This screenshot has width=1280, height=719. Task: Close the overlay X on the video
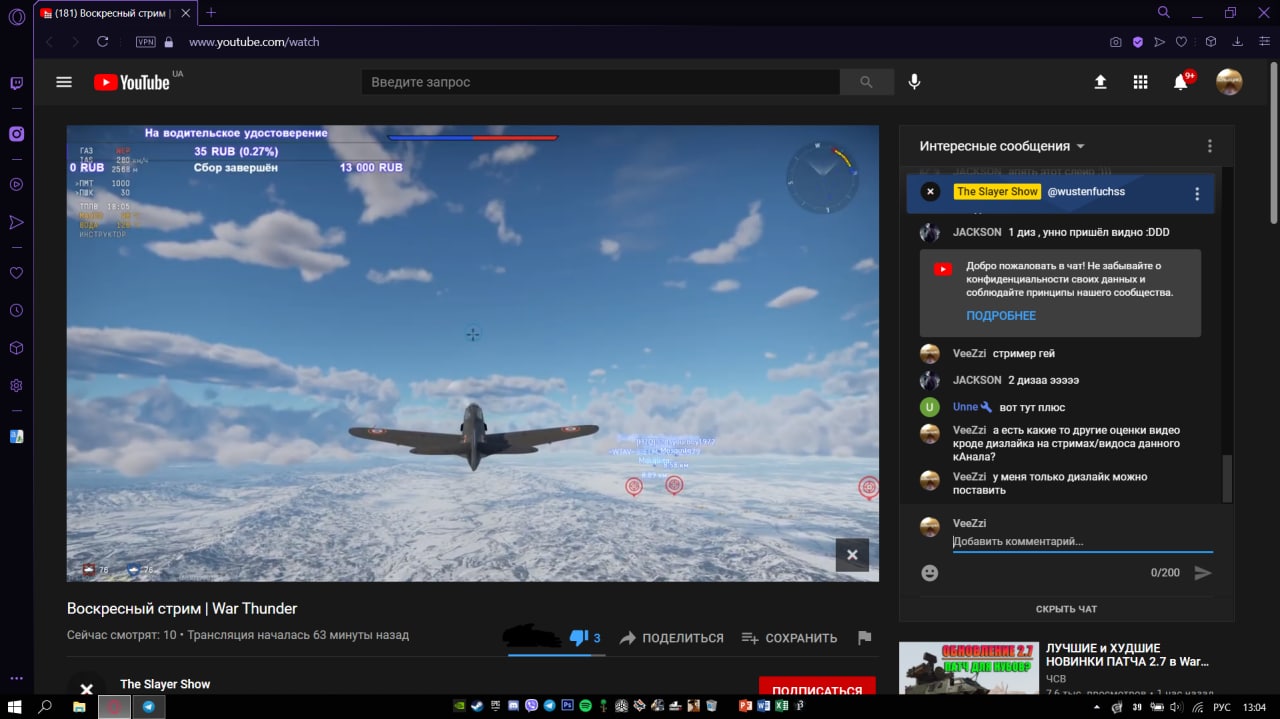click(852, 554)
